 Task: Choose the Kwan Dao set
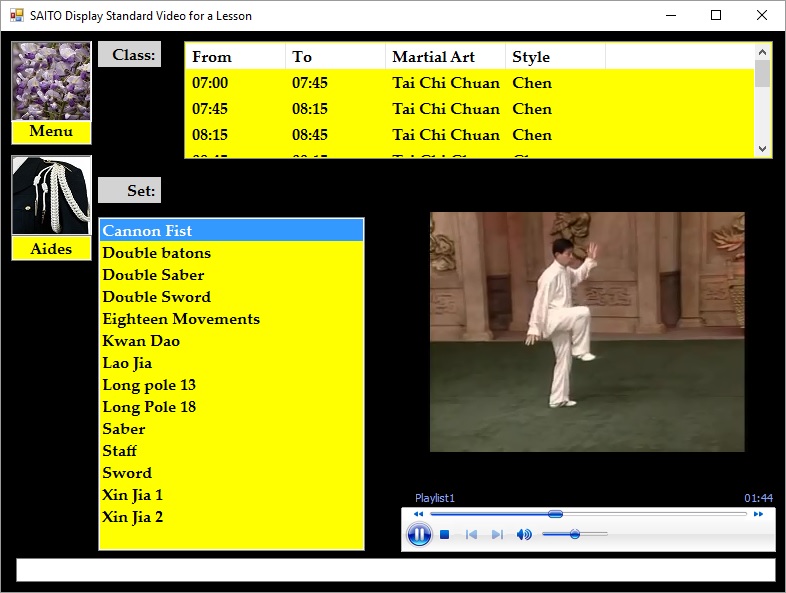(141, 341)
